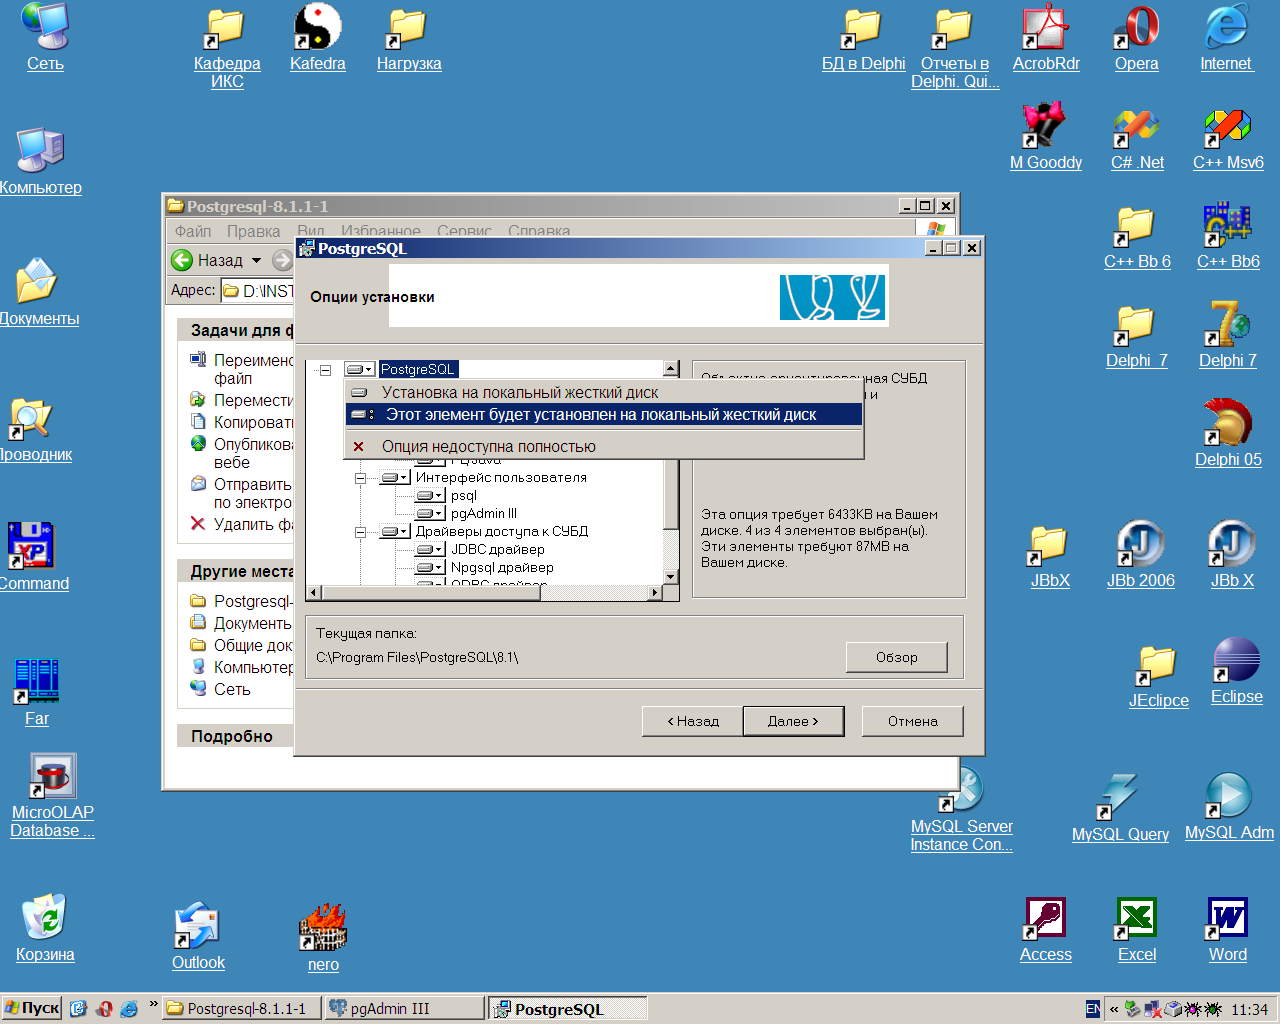
Task: Choose Этот элемент будет установлен option
Action: click(x=604, y=414)
